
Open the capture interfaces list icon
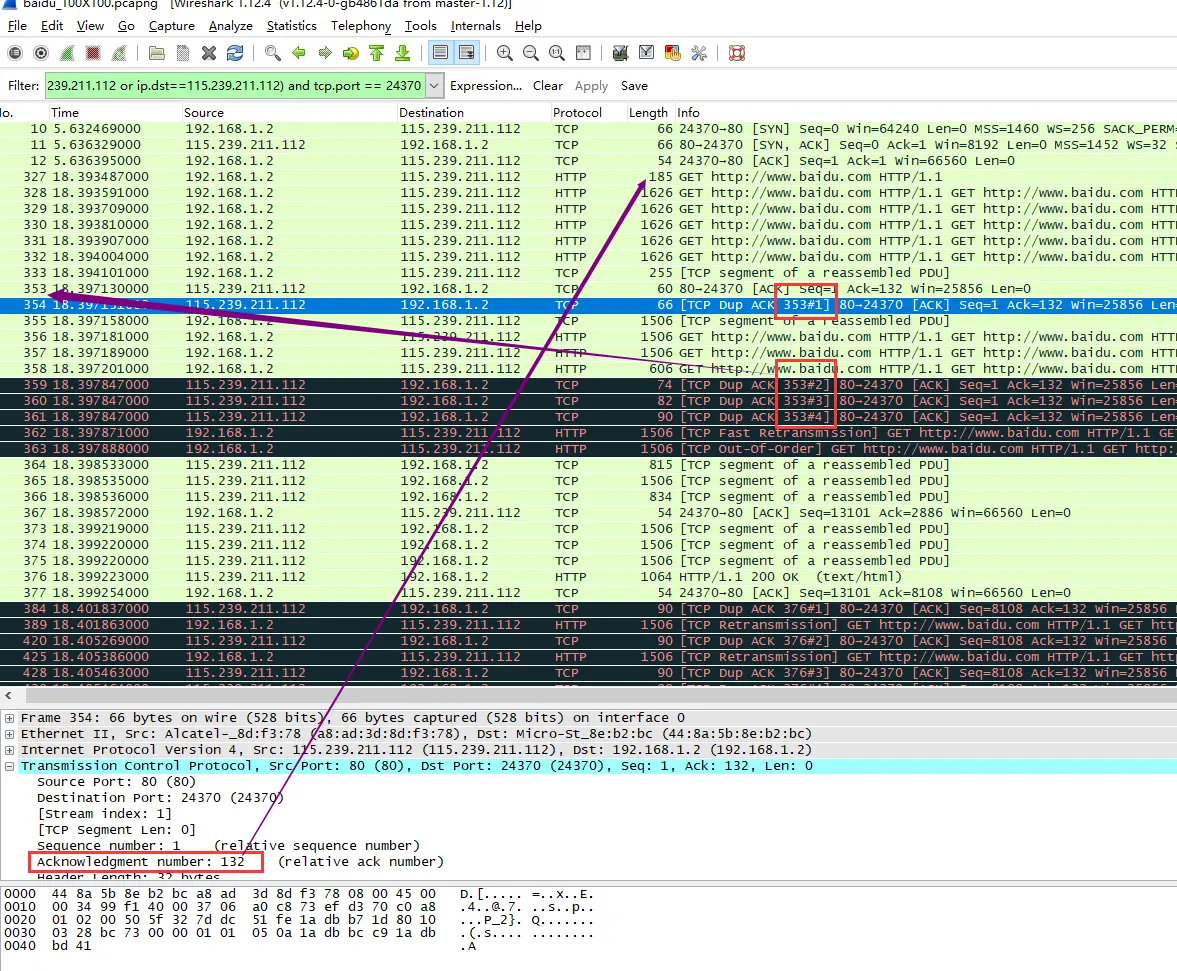(x=15, y=53)
